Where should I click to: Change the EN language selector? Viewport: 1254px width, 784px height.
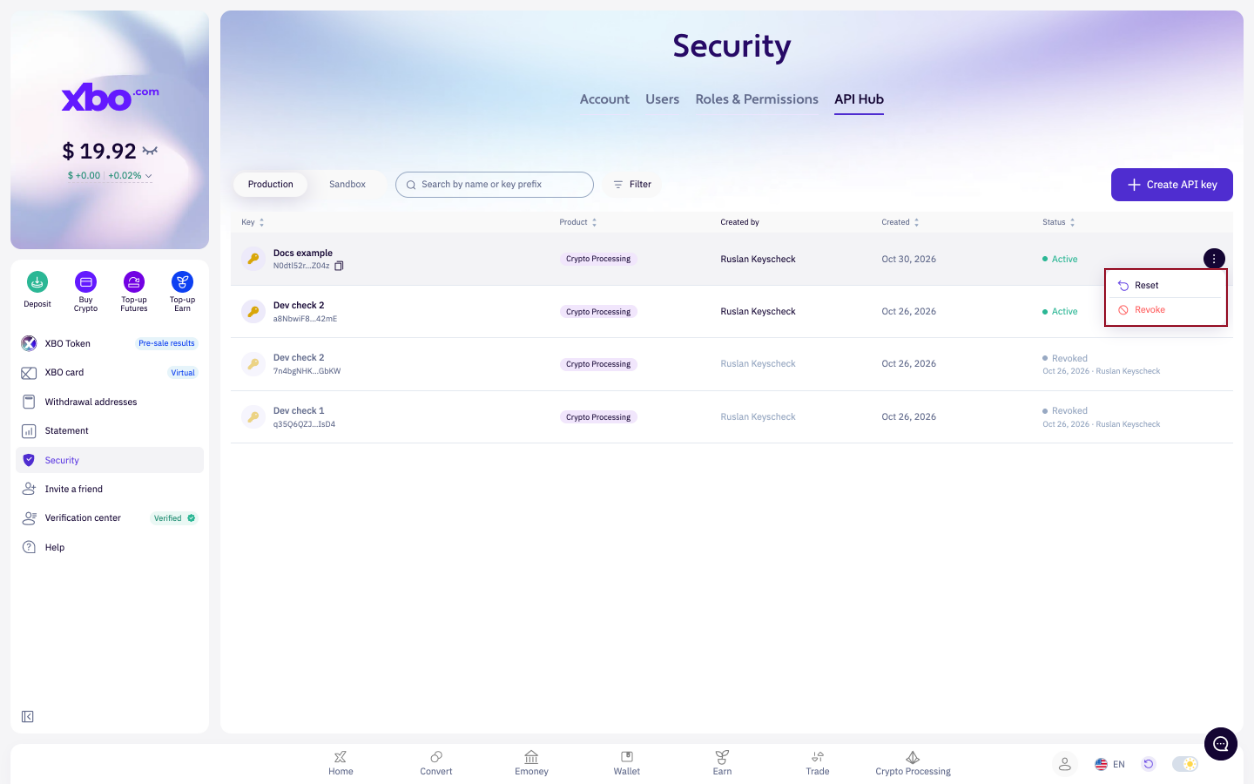[x=1110, y=764]
